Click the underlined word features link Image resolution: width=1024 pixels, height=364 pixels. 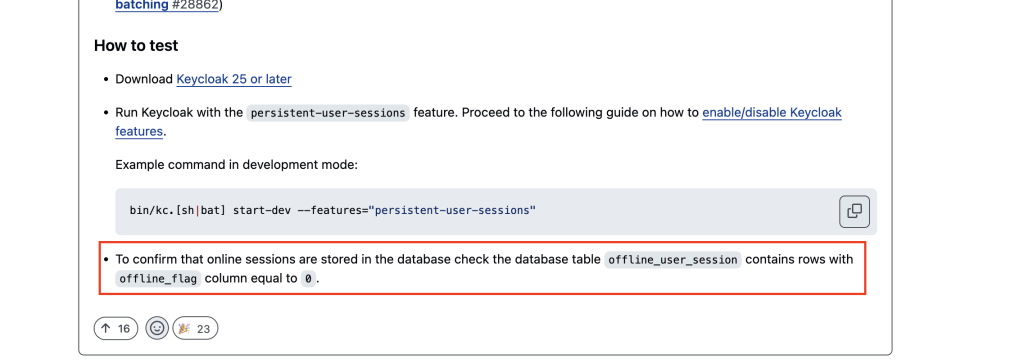pyautogui.click(x=138, y=131)
